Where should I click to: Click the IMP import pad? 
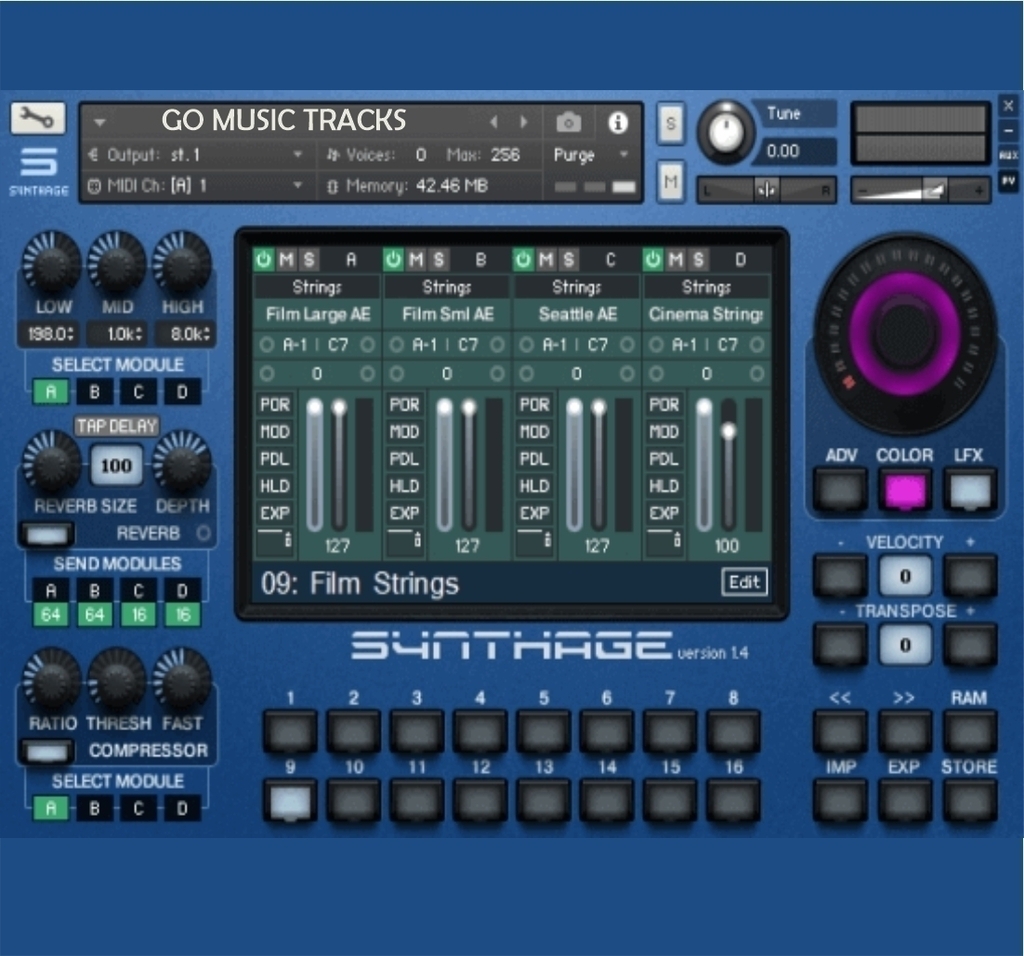[x=840, y=801]
